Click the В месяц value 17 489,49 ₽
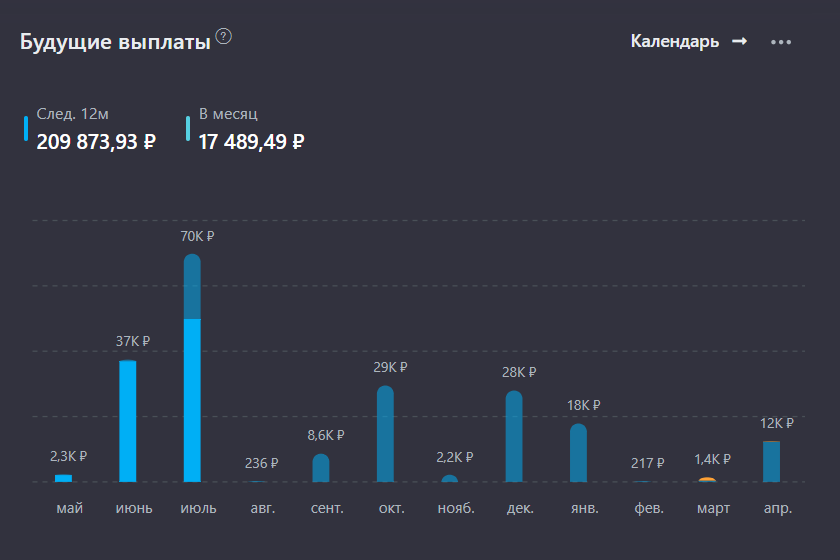This screenshot has height=560, width=840. 251,142
